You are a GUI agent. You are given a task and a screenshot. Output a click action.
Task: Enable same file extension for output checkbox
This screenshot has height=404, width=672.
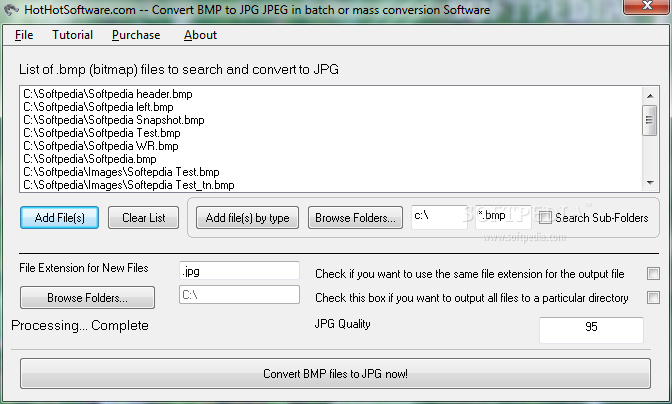(x=653, y=273)
